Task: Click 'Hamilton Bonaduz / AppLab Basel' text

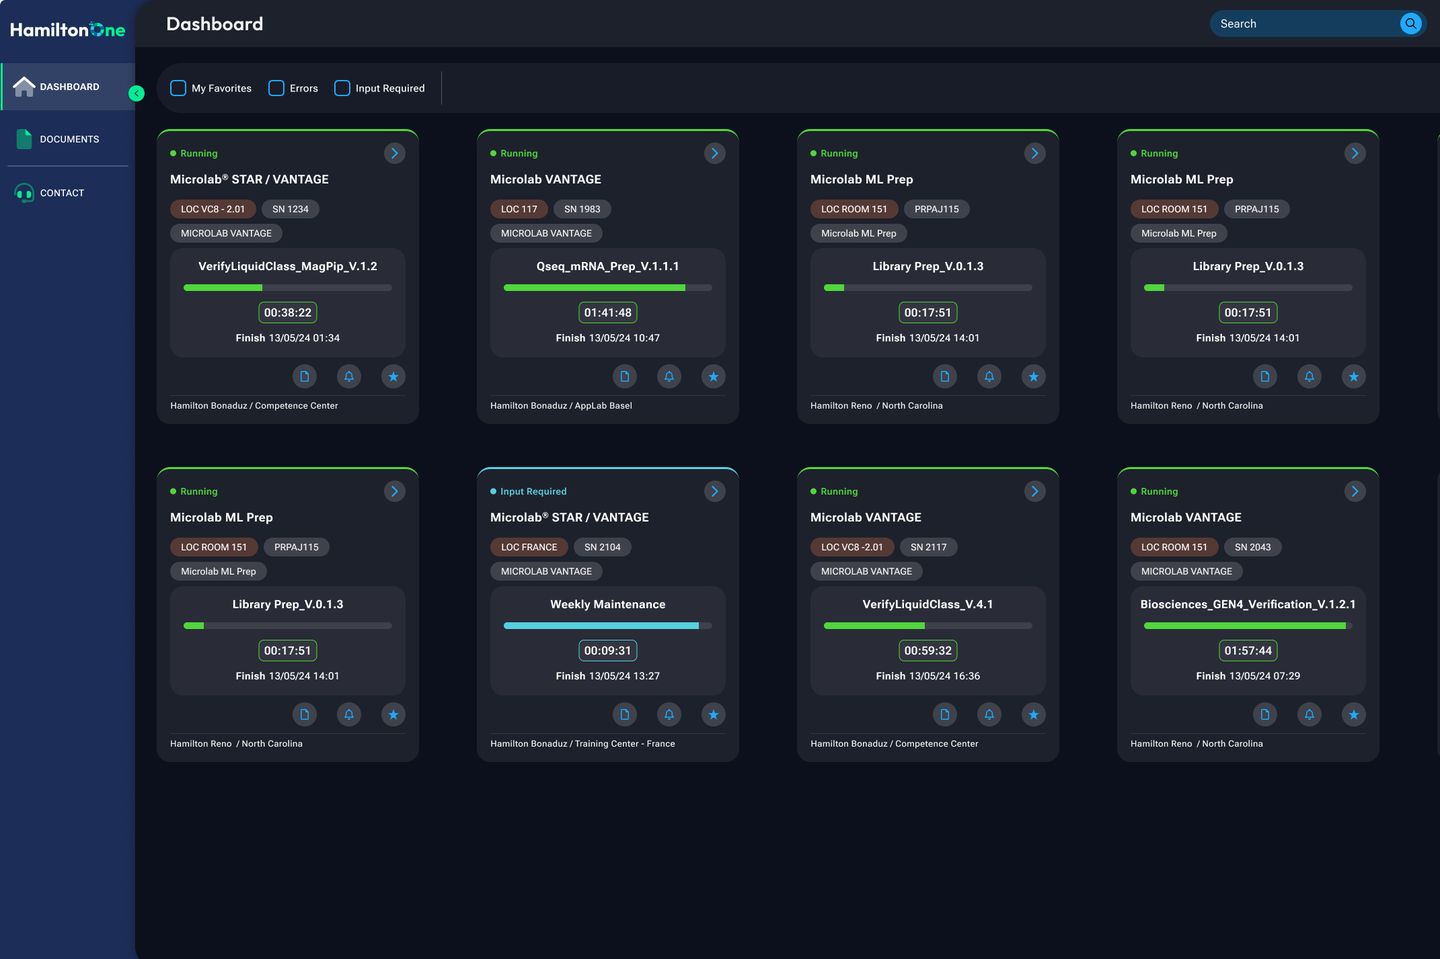Action: pos(561,406)
